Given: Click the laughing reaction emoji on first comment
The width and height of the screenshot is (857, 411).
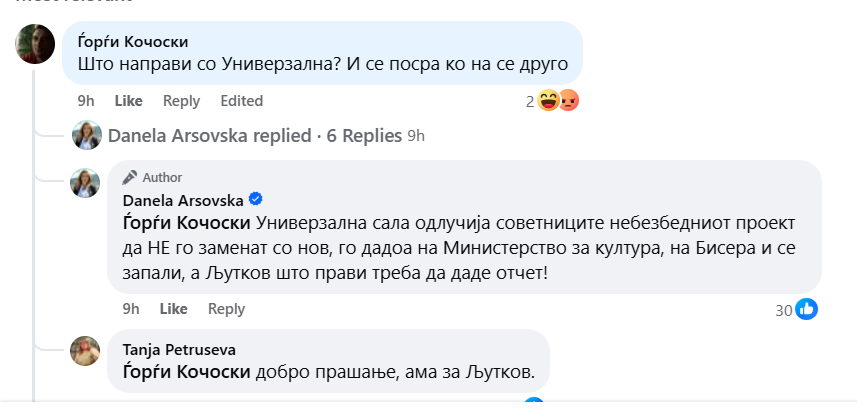Looking at the screenshot, I should 548,101.
